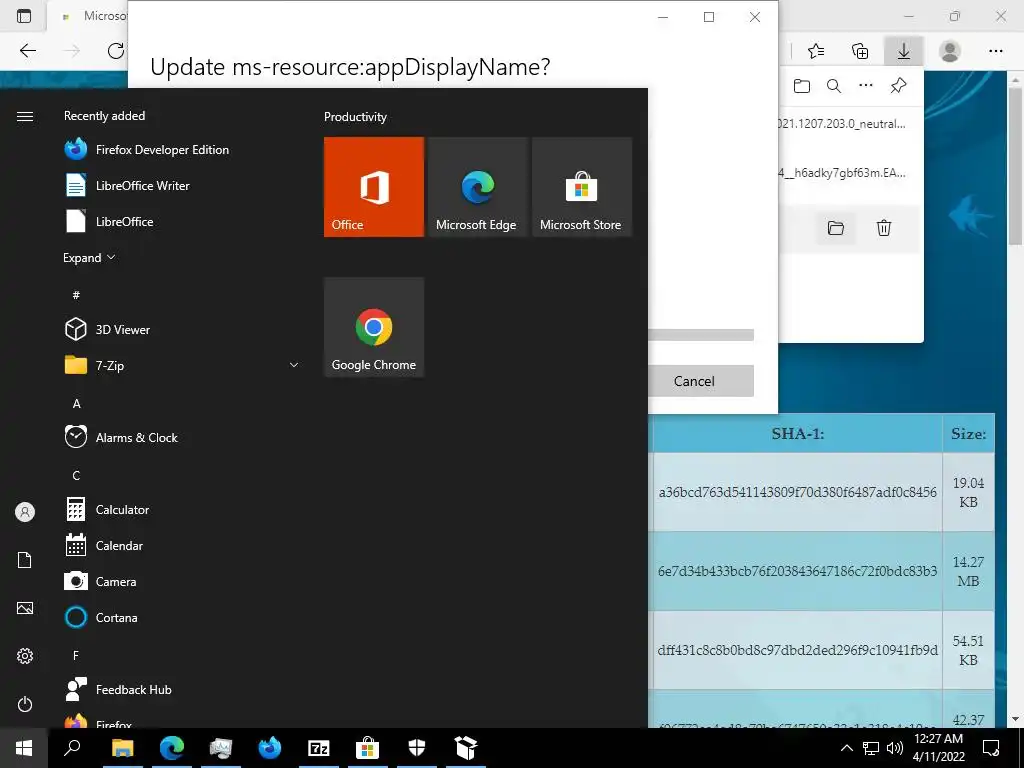Click the 'C' letter group header
This screenshot has height=768, width=1024.
[76, 475]
